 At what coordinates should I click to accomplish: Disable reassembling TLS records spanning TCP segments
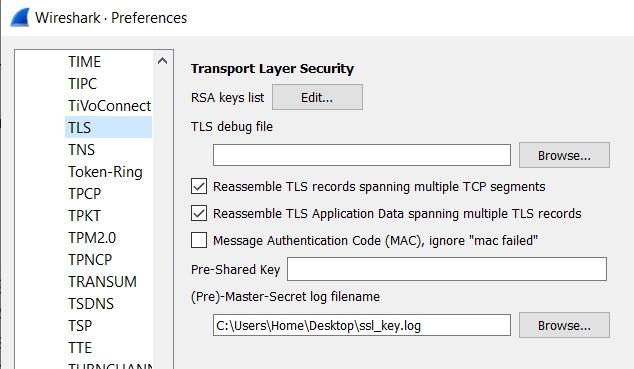(x=199, y=186)
